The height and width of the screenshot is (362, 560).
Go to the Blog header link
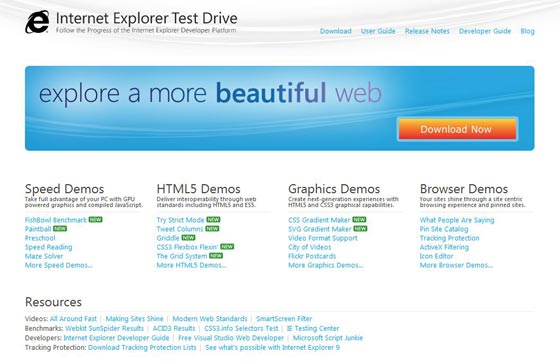(528, 31)
